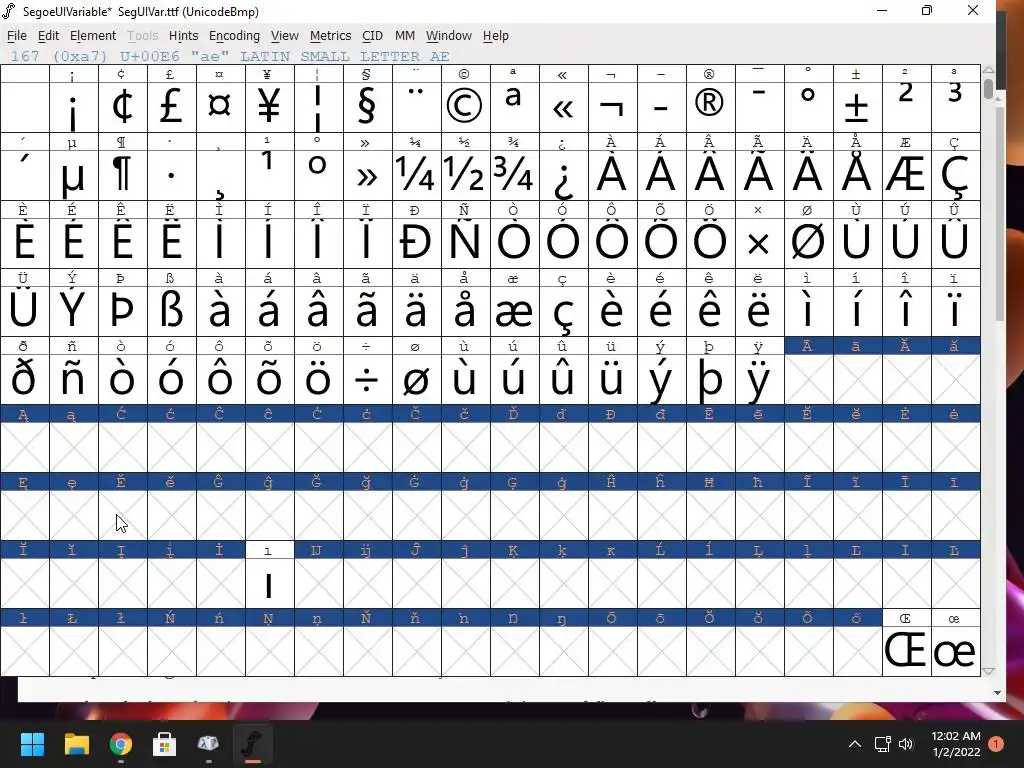Open the Encoding menu
The height and width of the screenshot is (768, 1024).
[x=234, y=35]
